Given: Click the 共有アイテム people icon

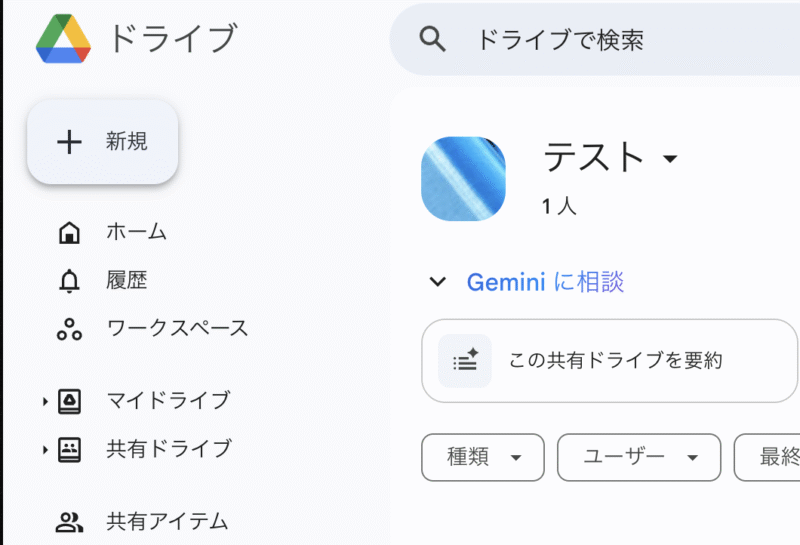Looking at the screenshot, I should pos(69,522).
